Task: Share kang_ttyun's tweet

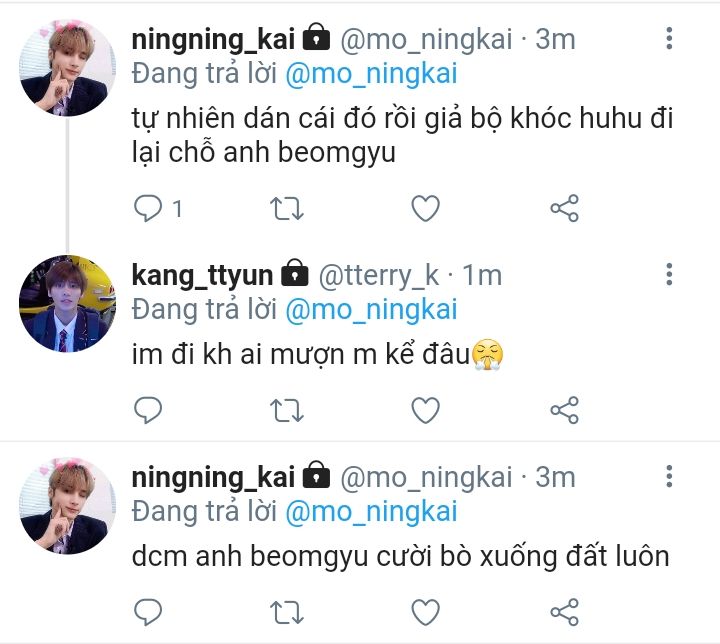Action: point(564,409)
